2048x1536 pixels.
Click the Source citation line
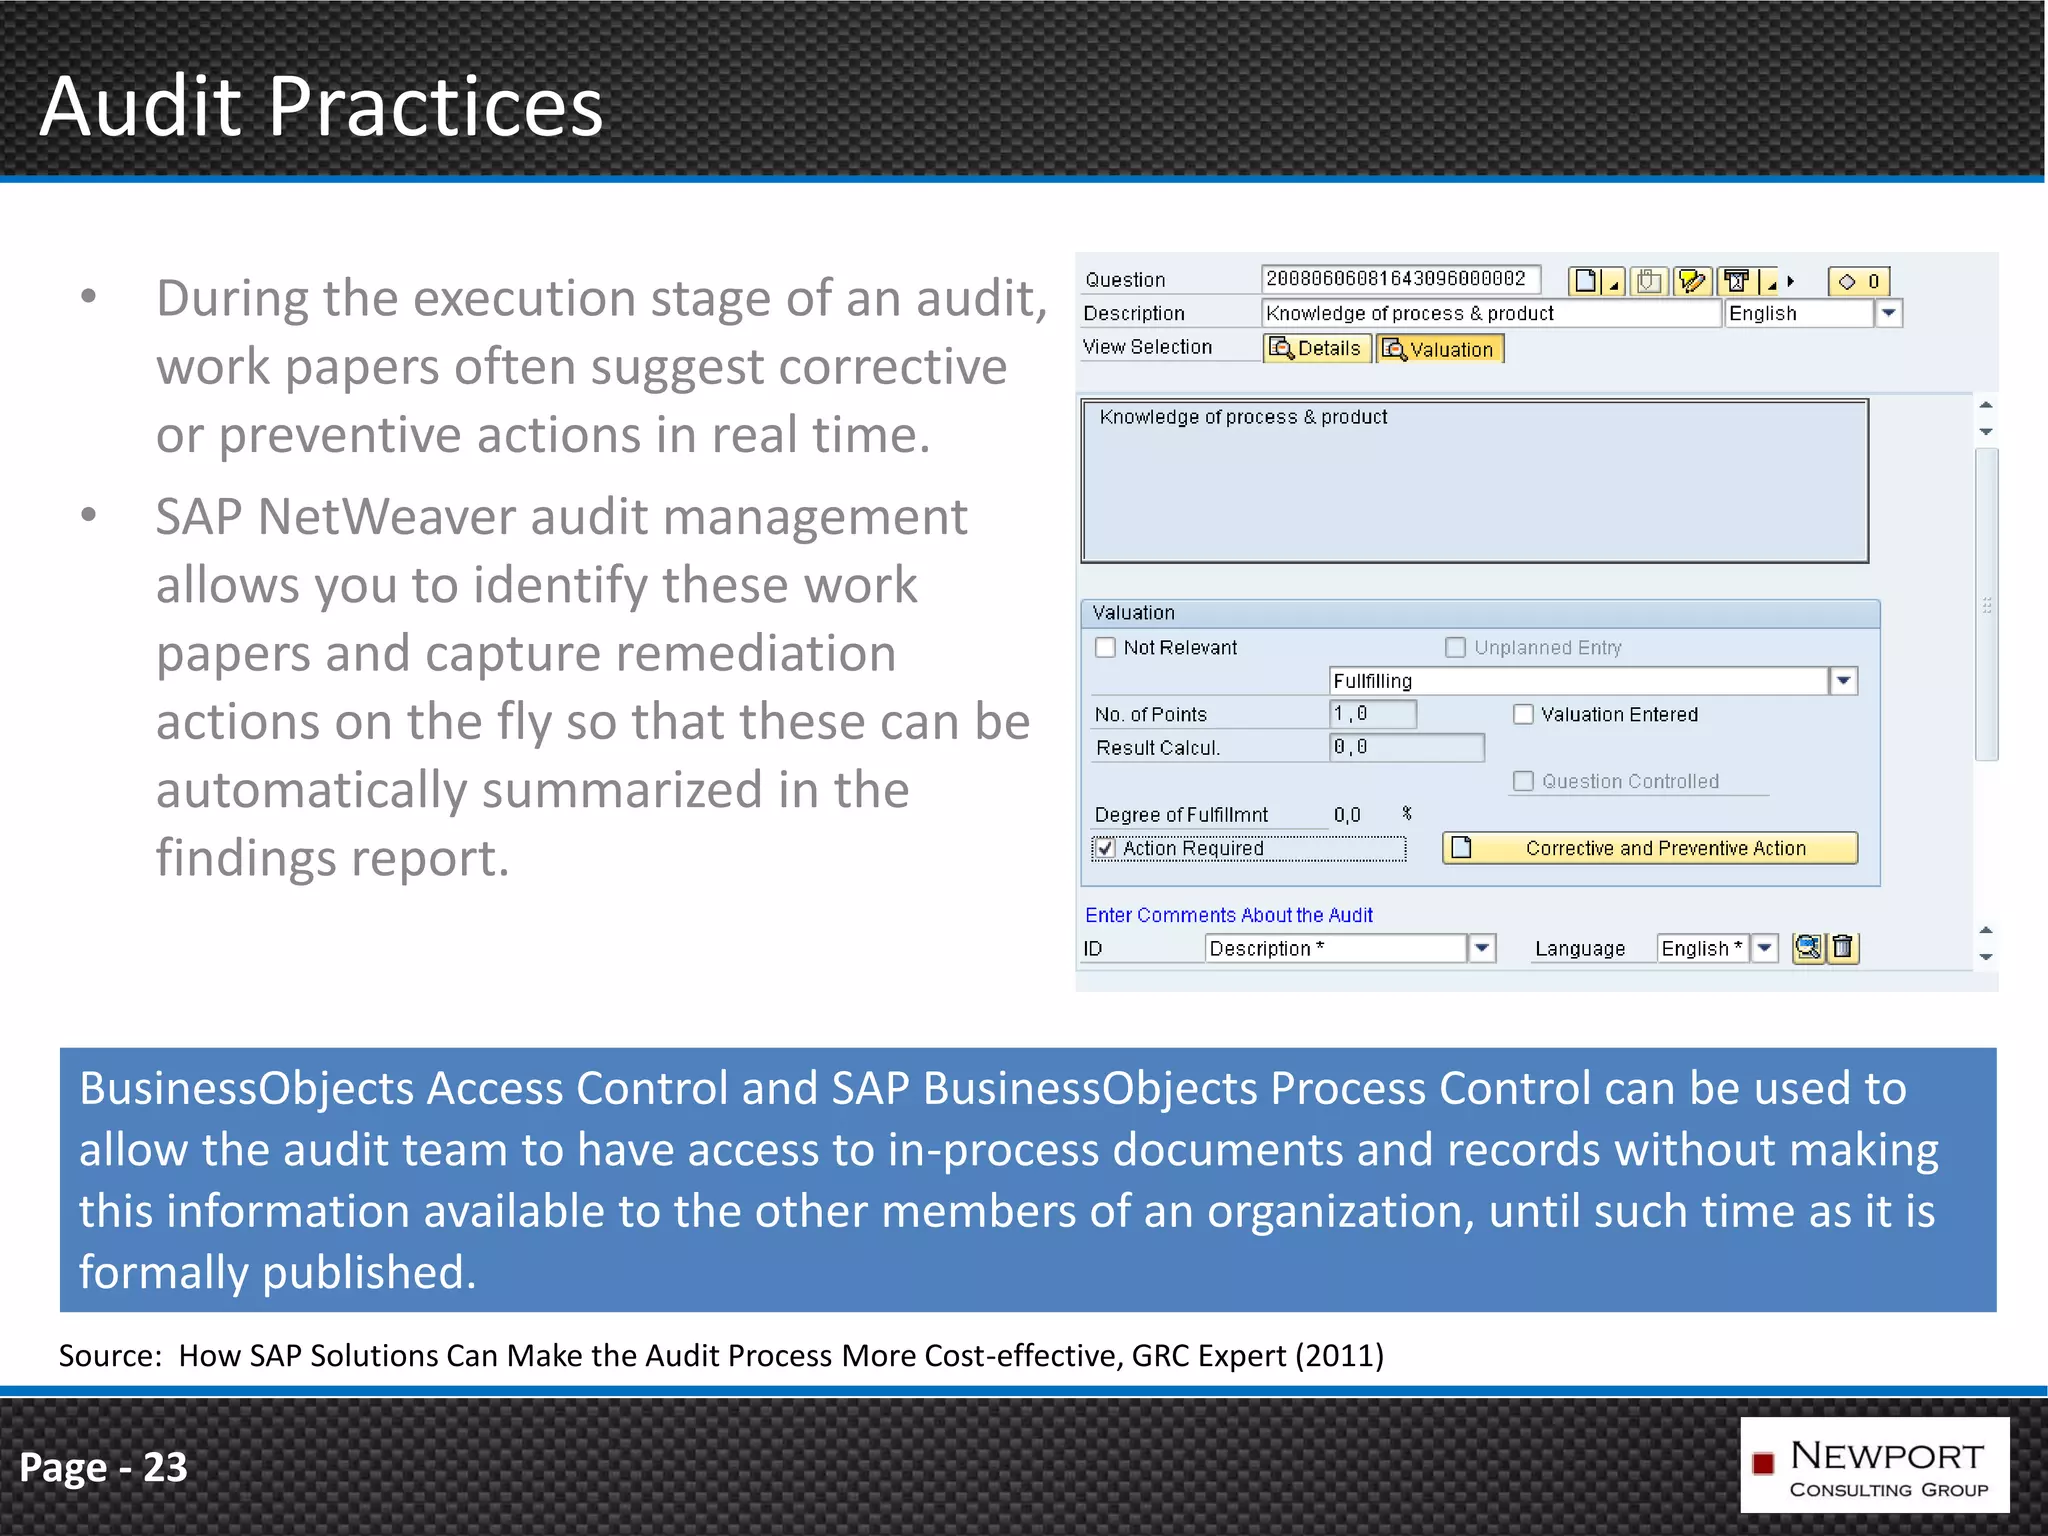[721, 1356]
